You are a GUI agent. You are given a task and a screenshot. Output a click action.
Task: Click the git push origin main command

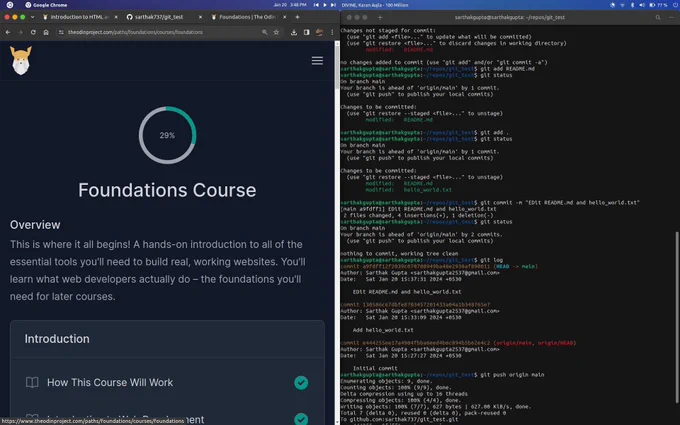tap(512, 375)
